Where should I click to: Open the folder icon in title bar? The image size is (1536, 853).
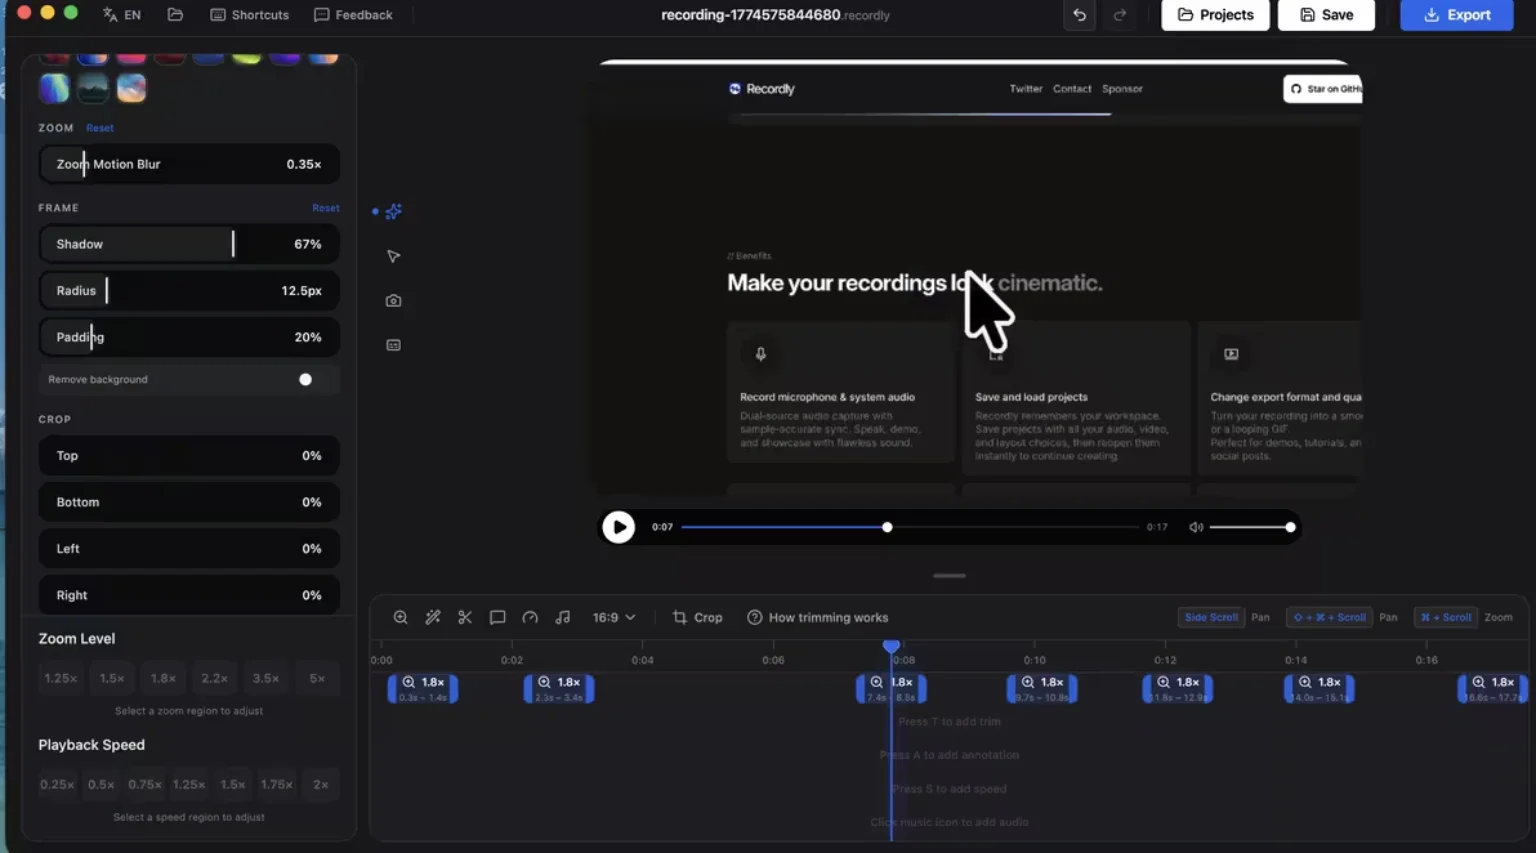[175, 15]
